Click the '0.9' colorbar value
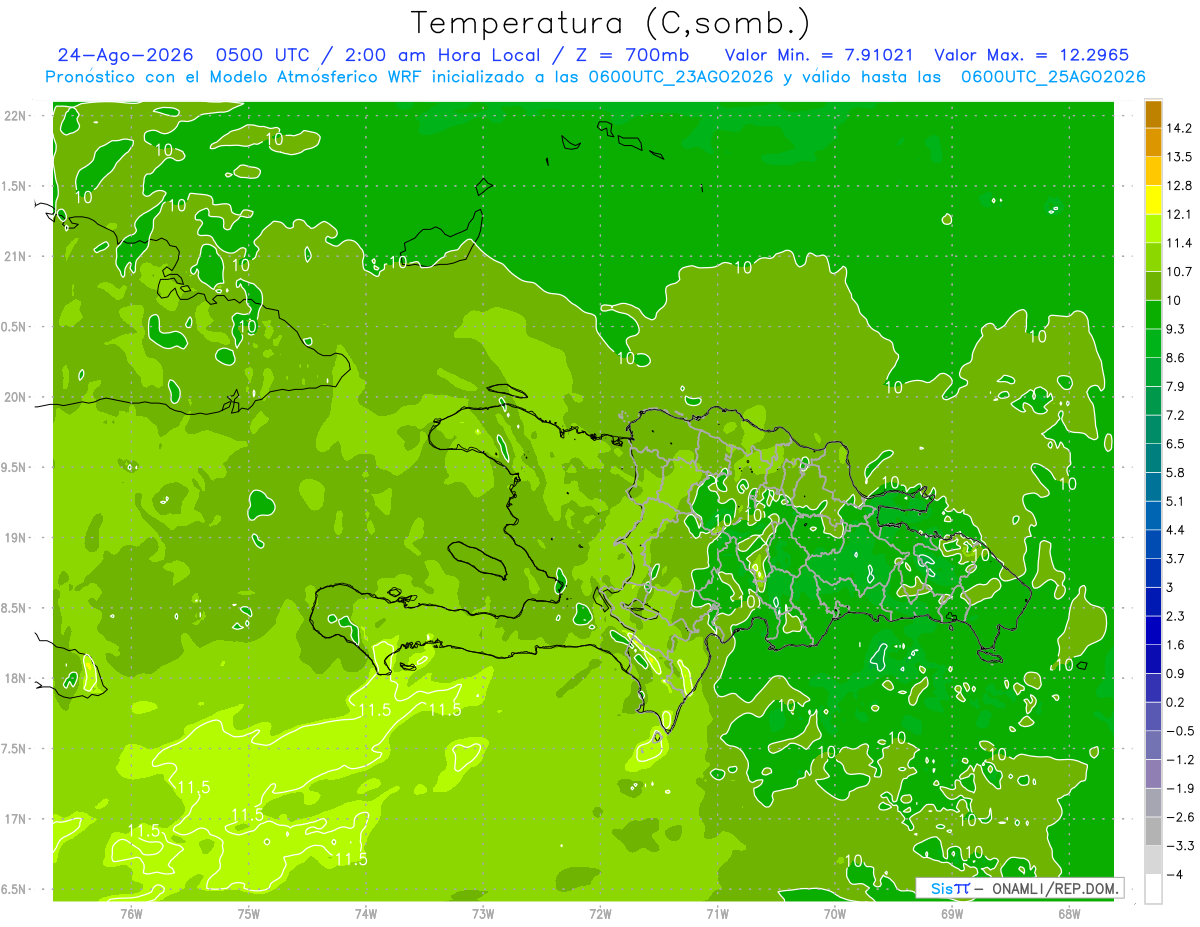Screen dimensions: 1200x927 [1176, 673]
